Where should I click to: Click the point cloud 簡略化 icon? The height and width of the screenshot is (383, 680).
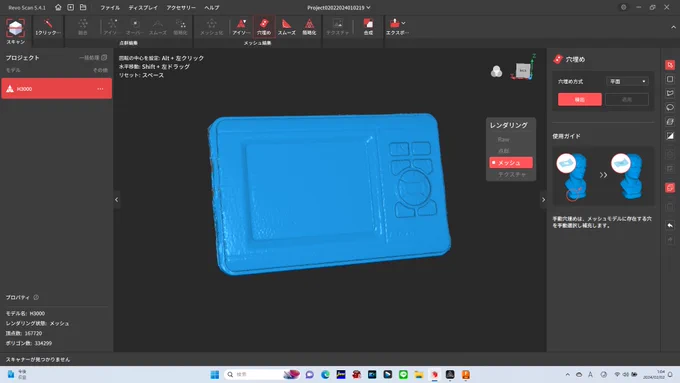tap(180, 27)
